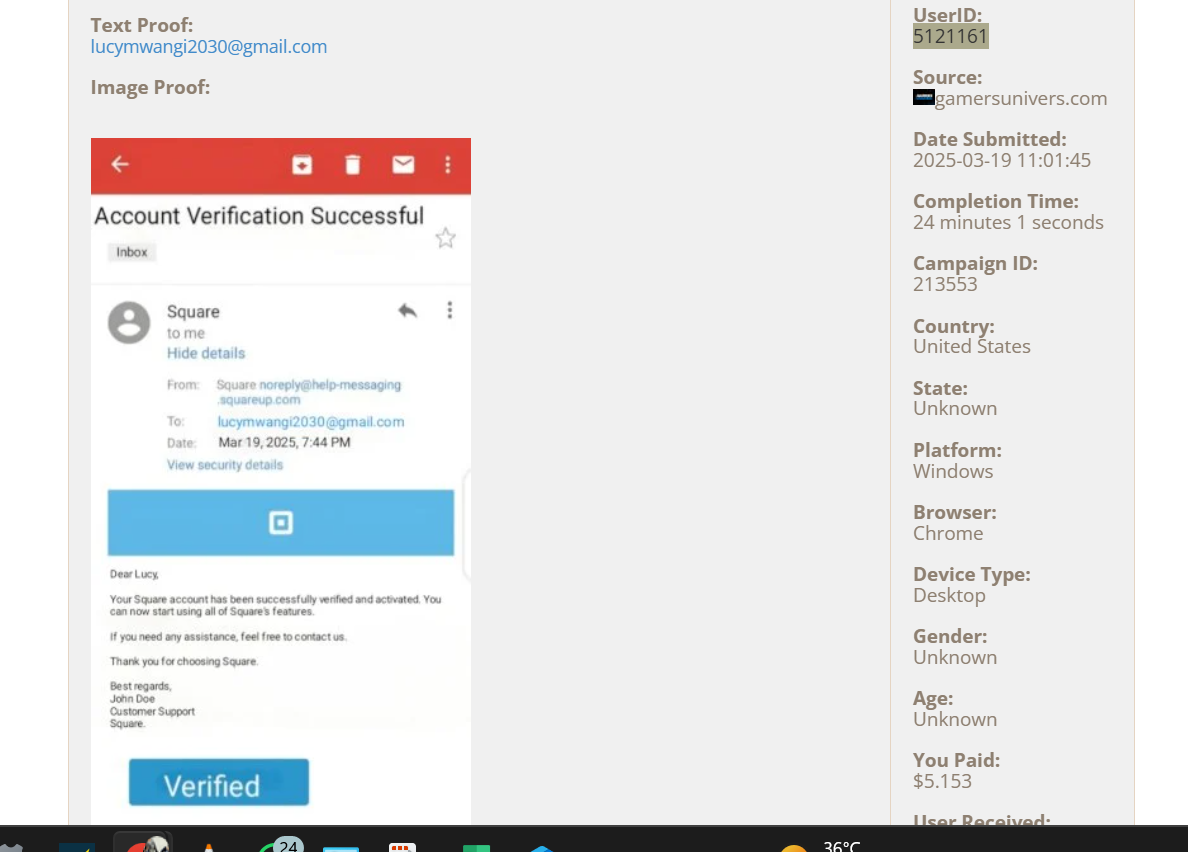Click the back arrow in email screenshot
This screenshot has width=1188, height=852.
coord(120,164)
